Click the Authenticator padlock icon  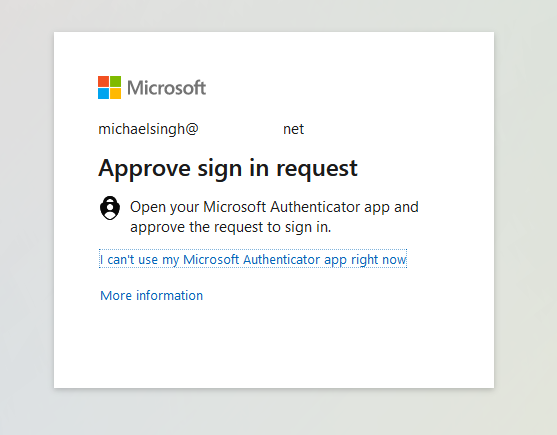point(110,208)
